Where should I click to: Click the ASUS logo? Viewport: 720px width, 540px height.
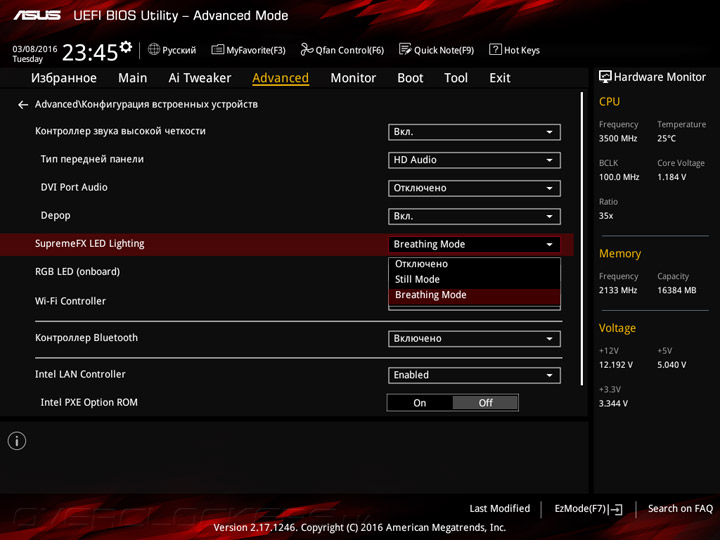coord(37,15)
